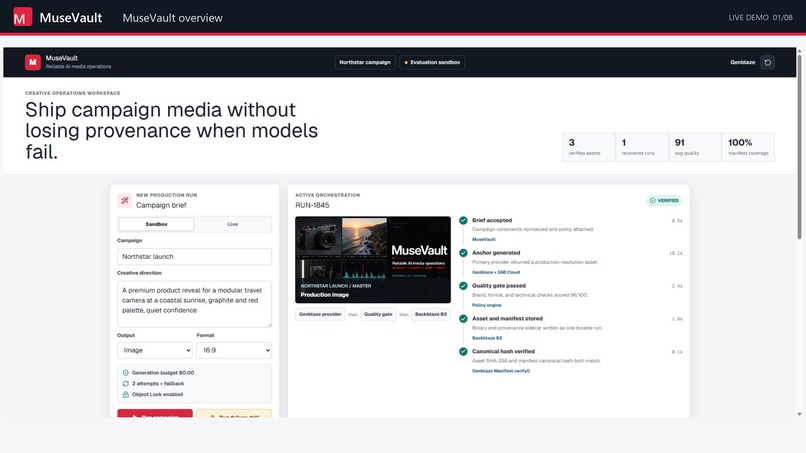
Task: Click the VERIFIED status badge
Action: pyautogui.click(x=664, y=201)
